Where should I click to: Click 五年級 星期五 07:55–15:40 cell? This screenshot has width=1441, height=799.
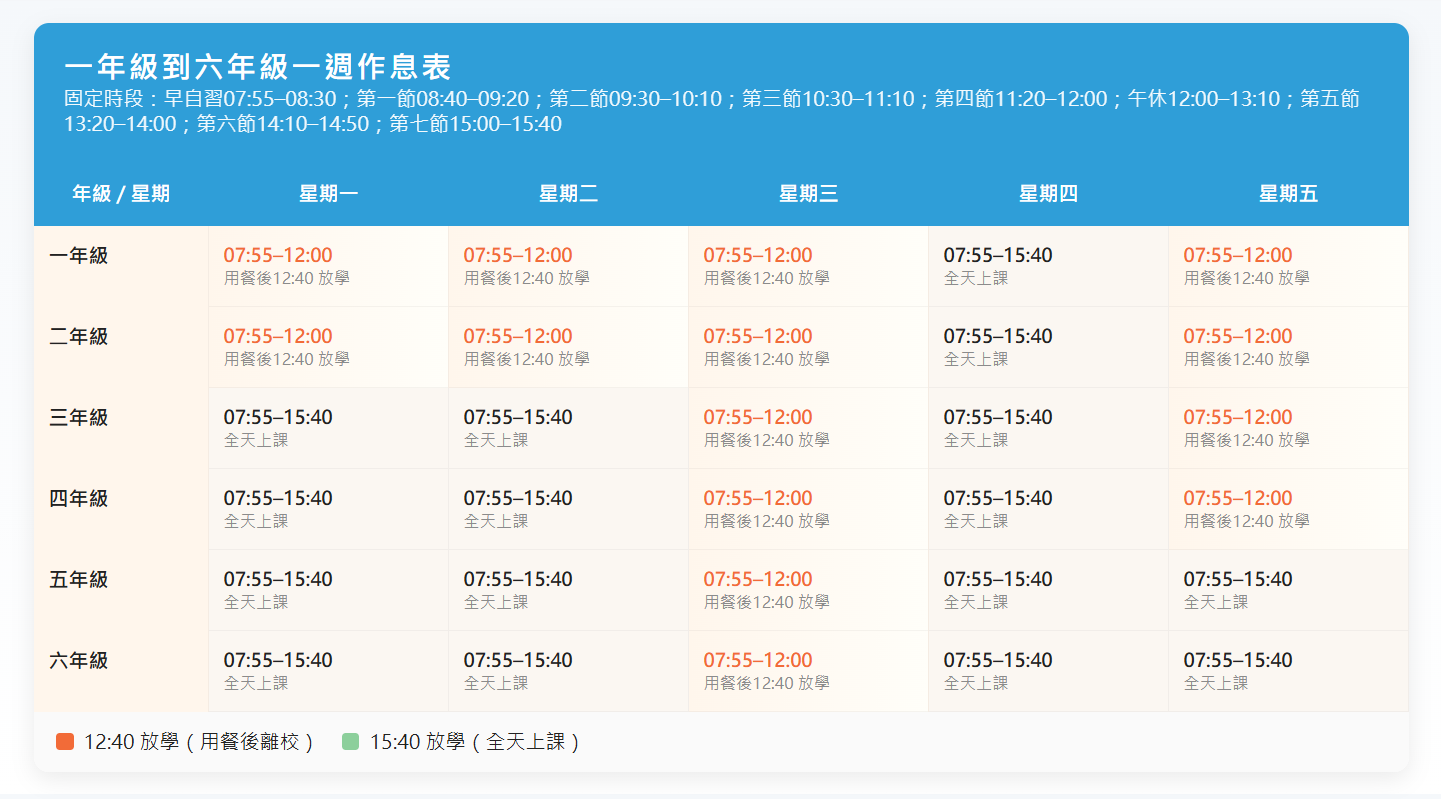[x=1288, y=590]
